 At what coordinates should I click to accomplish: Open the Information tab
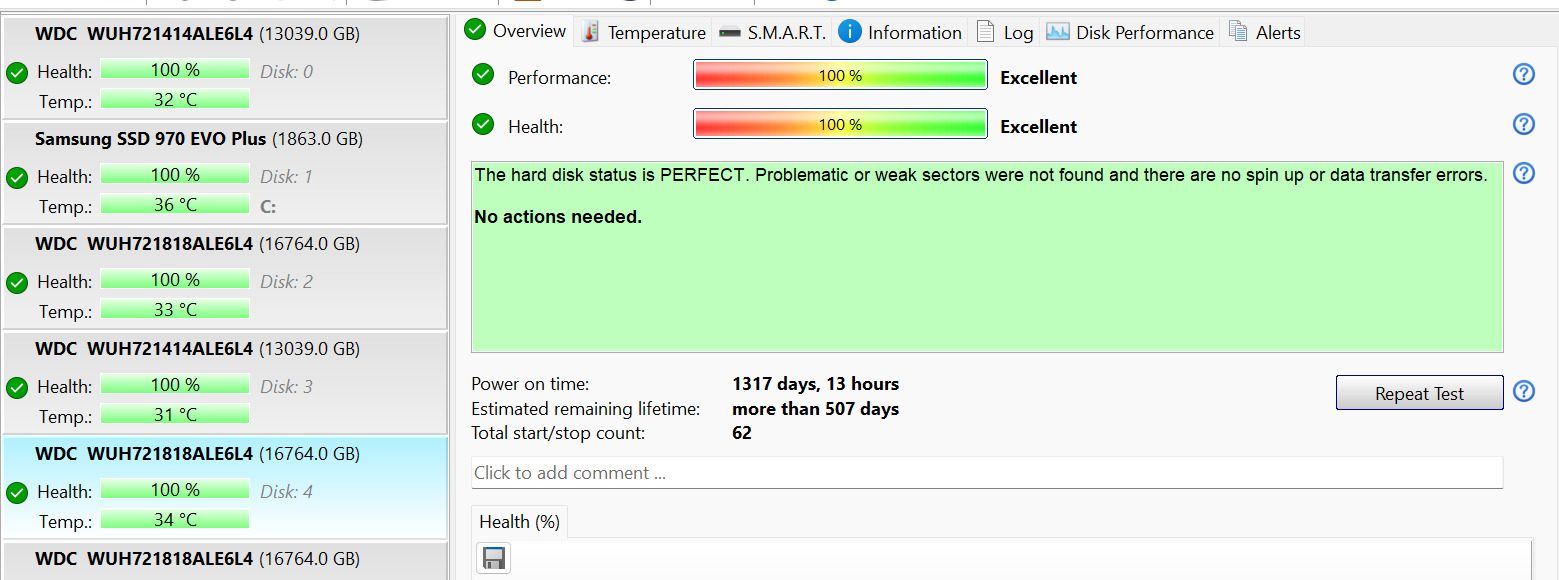[901, 32]
